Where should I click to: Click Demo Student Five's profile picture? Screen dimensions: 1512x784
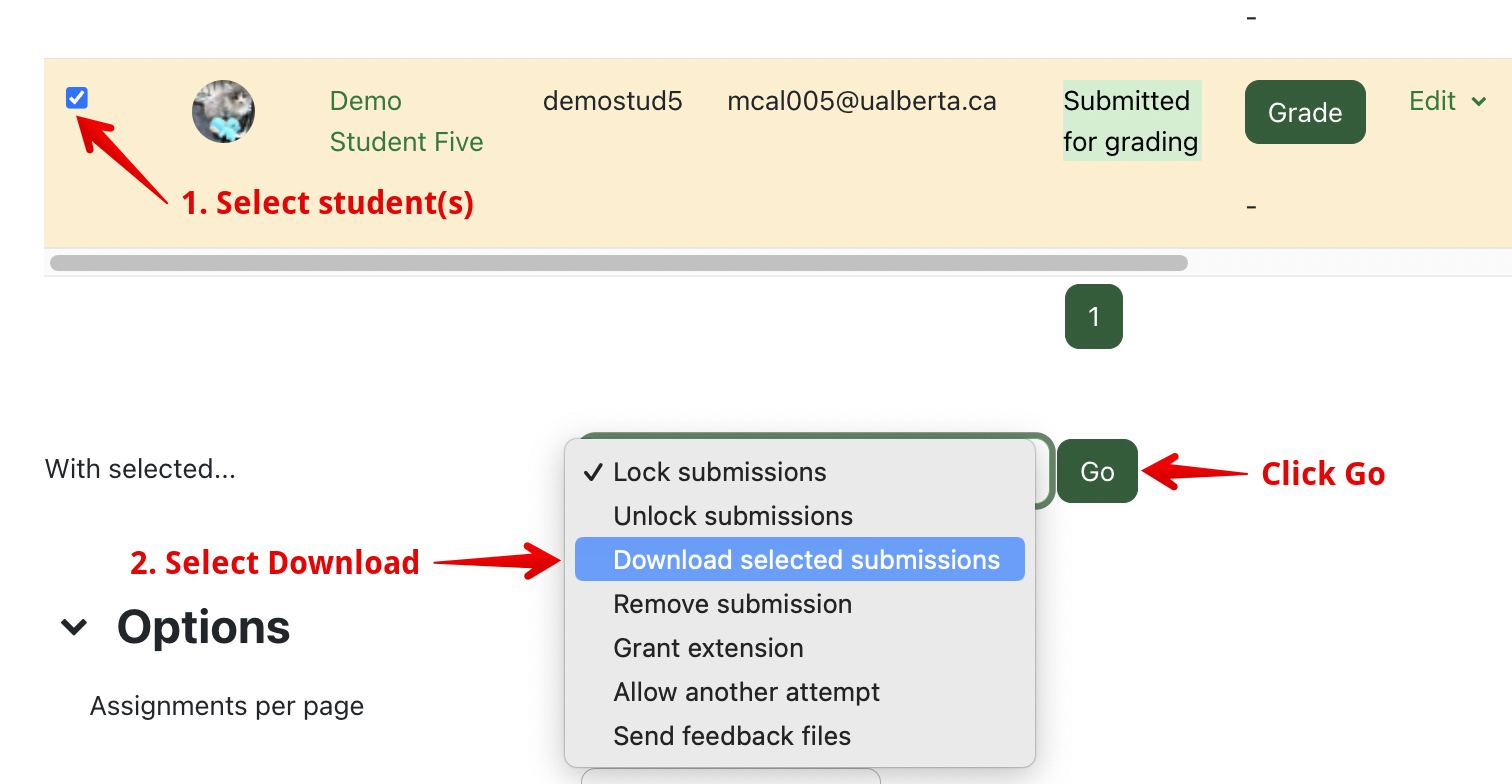tap(223, 112)
